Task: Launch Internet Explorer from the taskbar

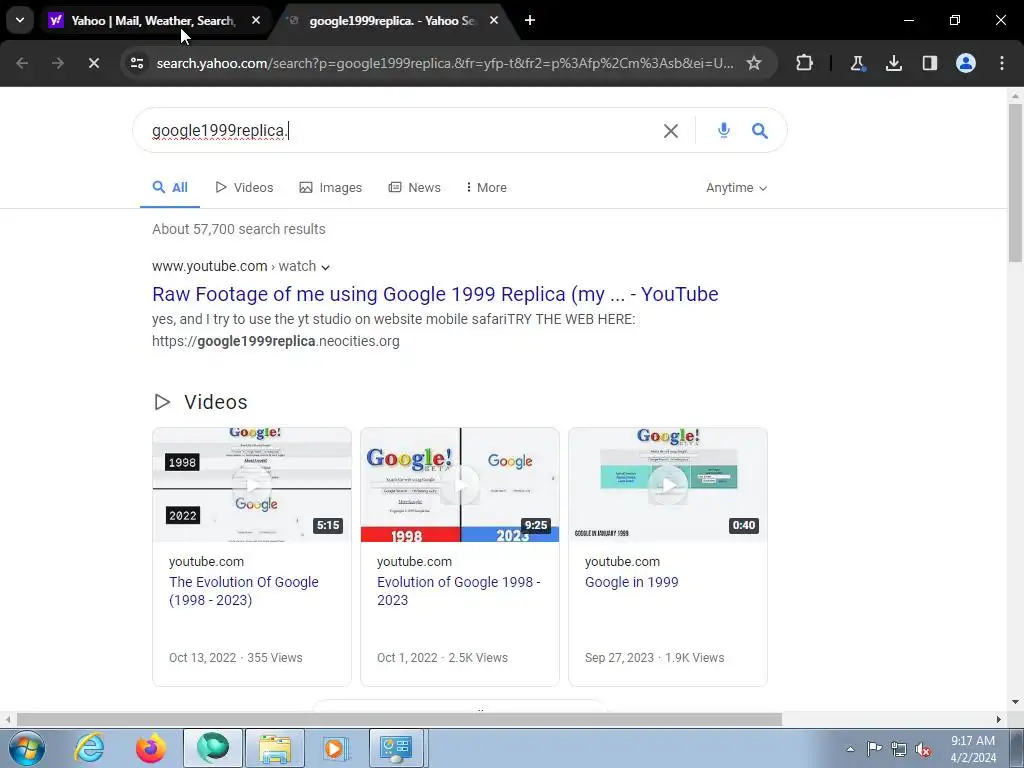Action: pos(89,748)
